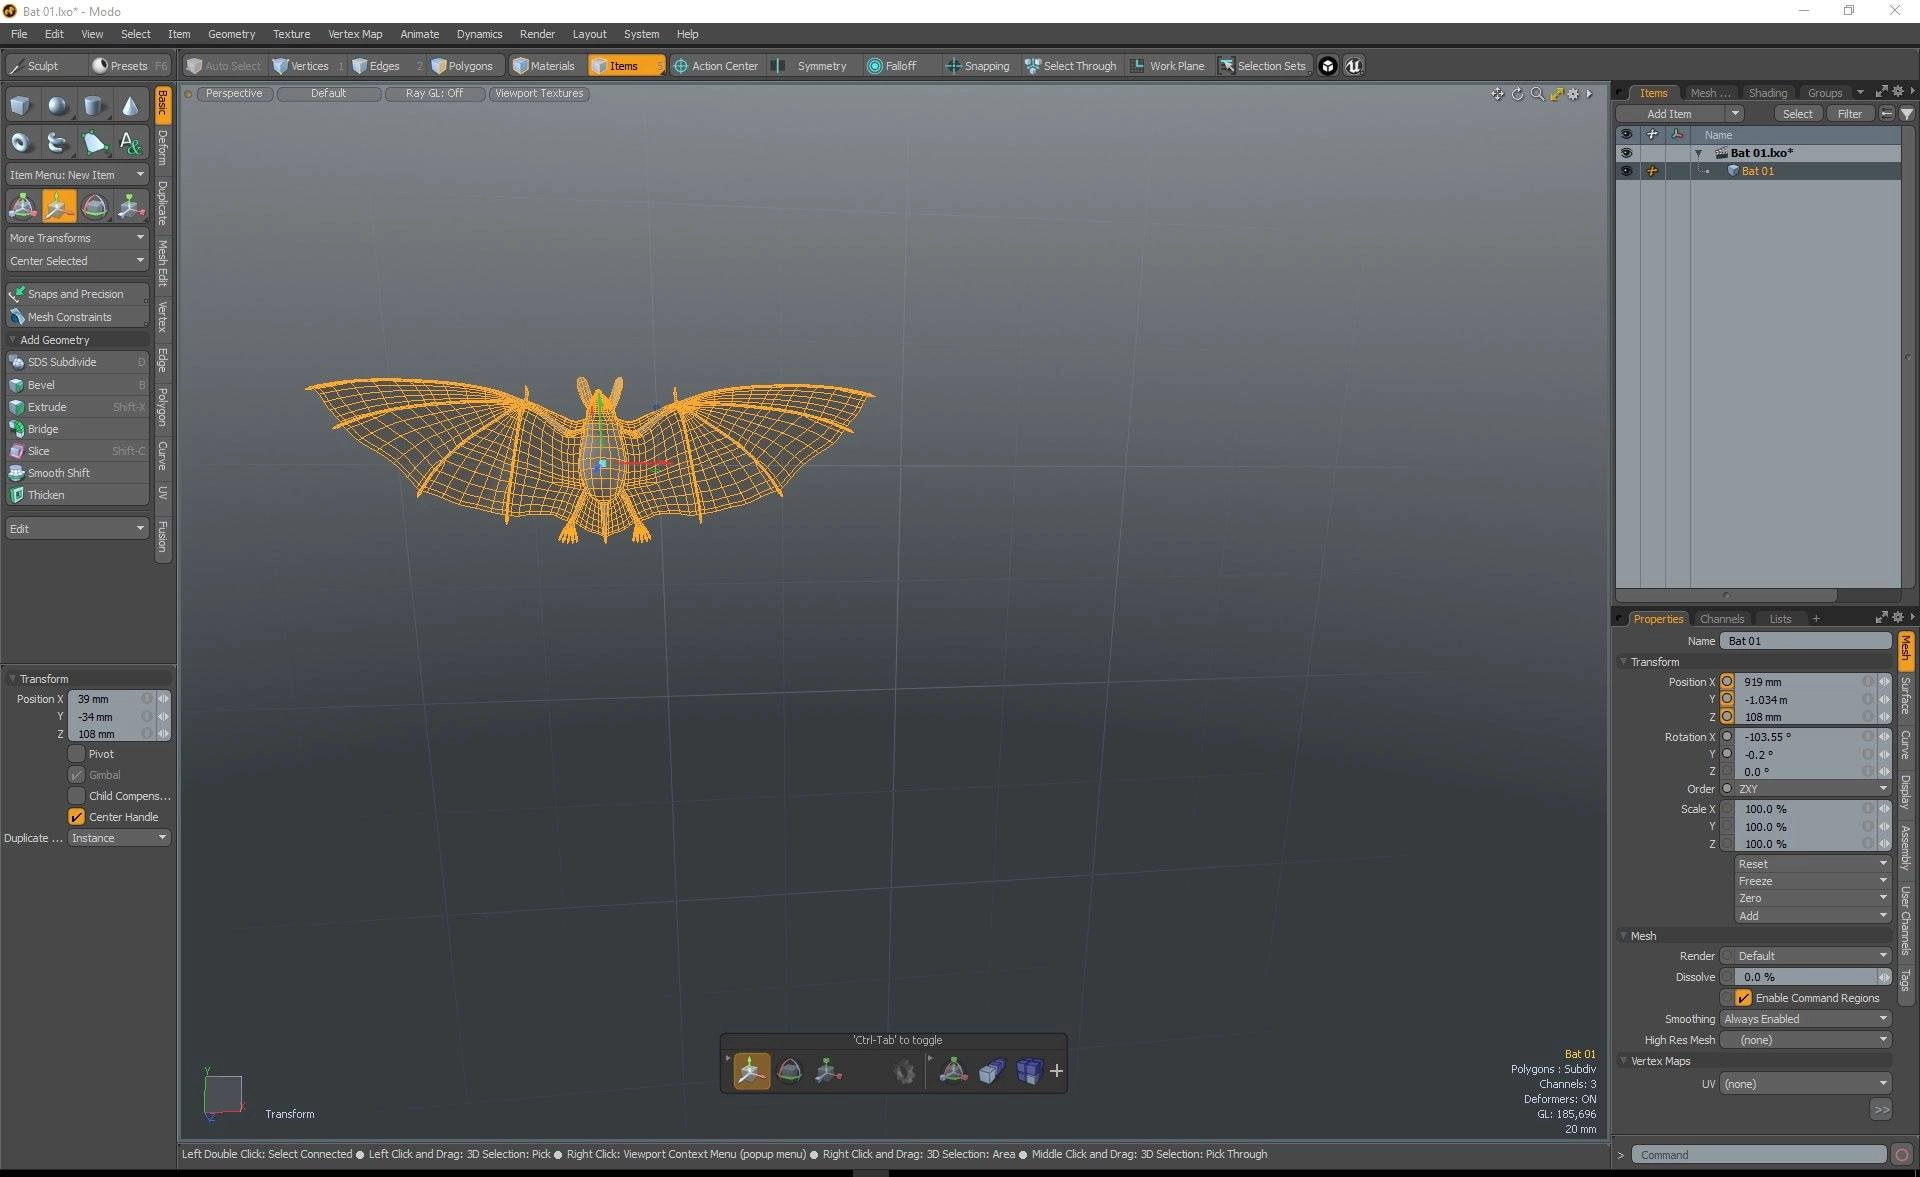Click the Bevel tool button
The width and height of the screenshot is (1920, 1177).
tap(77, 385)
